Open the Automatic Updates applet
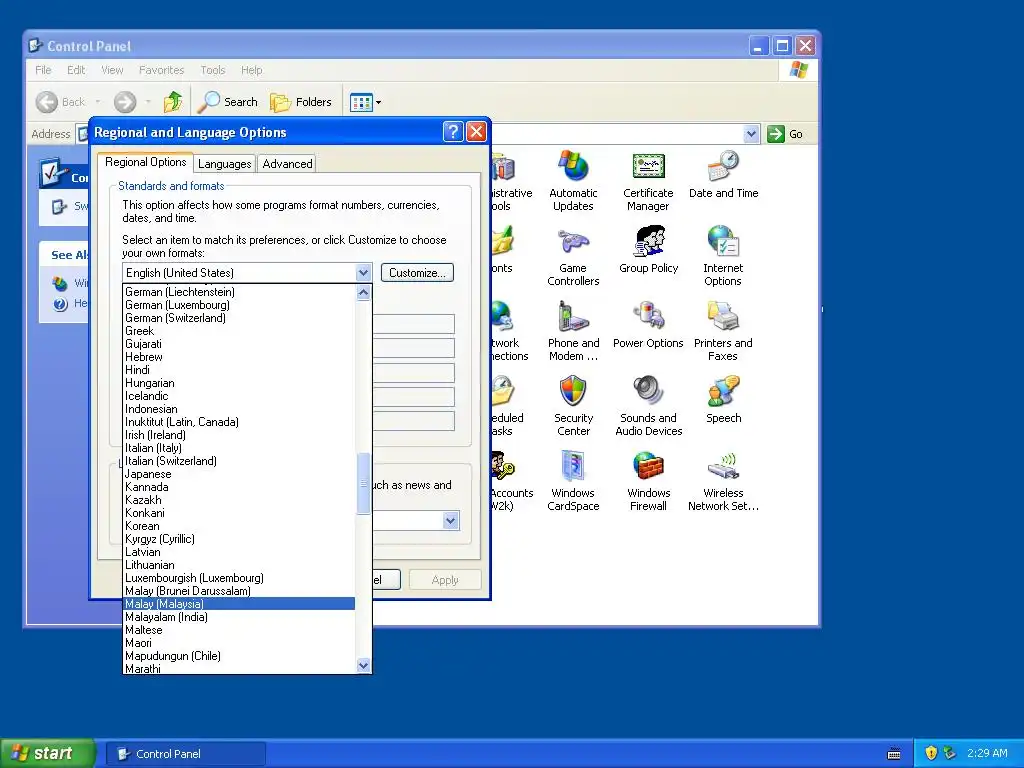Screen dimensions: 1024x768 pos(573,181)
